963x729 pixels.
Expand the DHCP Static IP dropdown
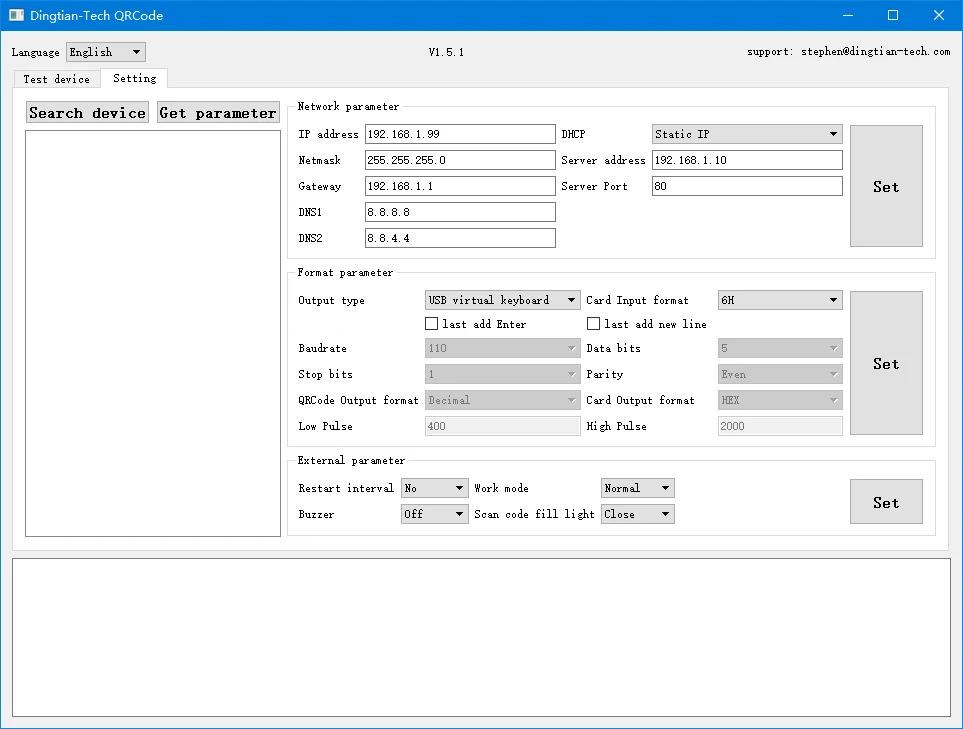point(747,134)
